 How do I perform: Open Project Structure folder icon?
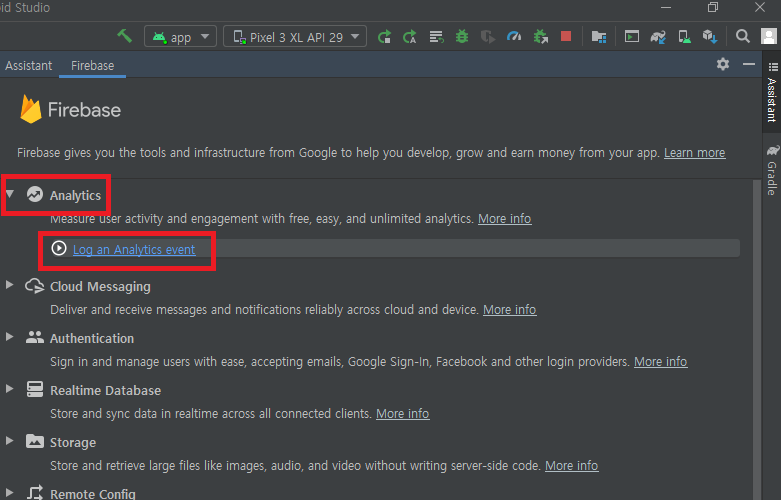[599, 37]
